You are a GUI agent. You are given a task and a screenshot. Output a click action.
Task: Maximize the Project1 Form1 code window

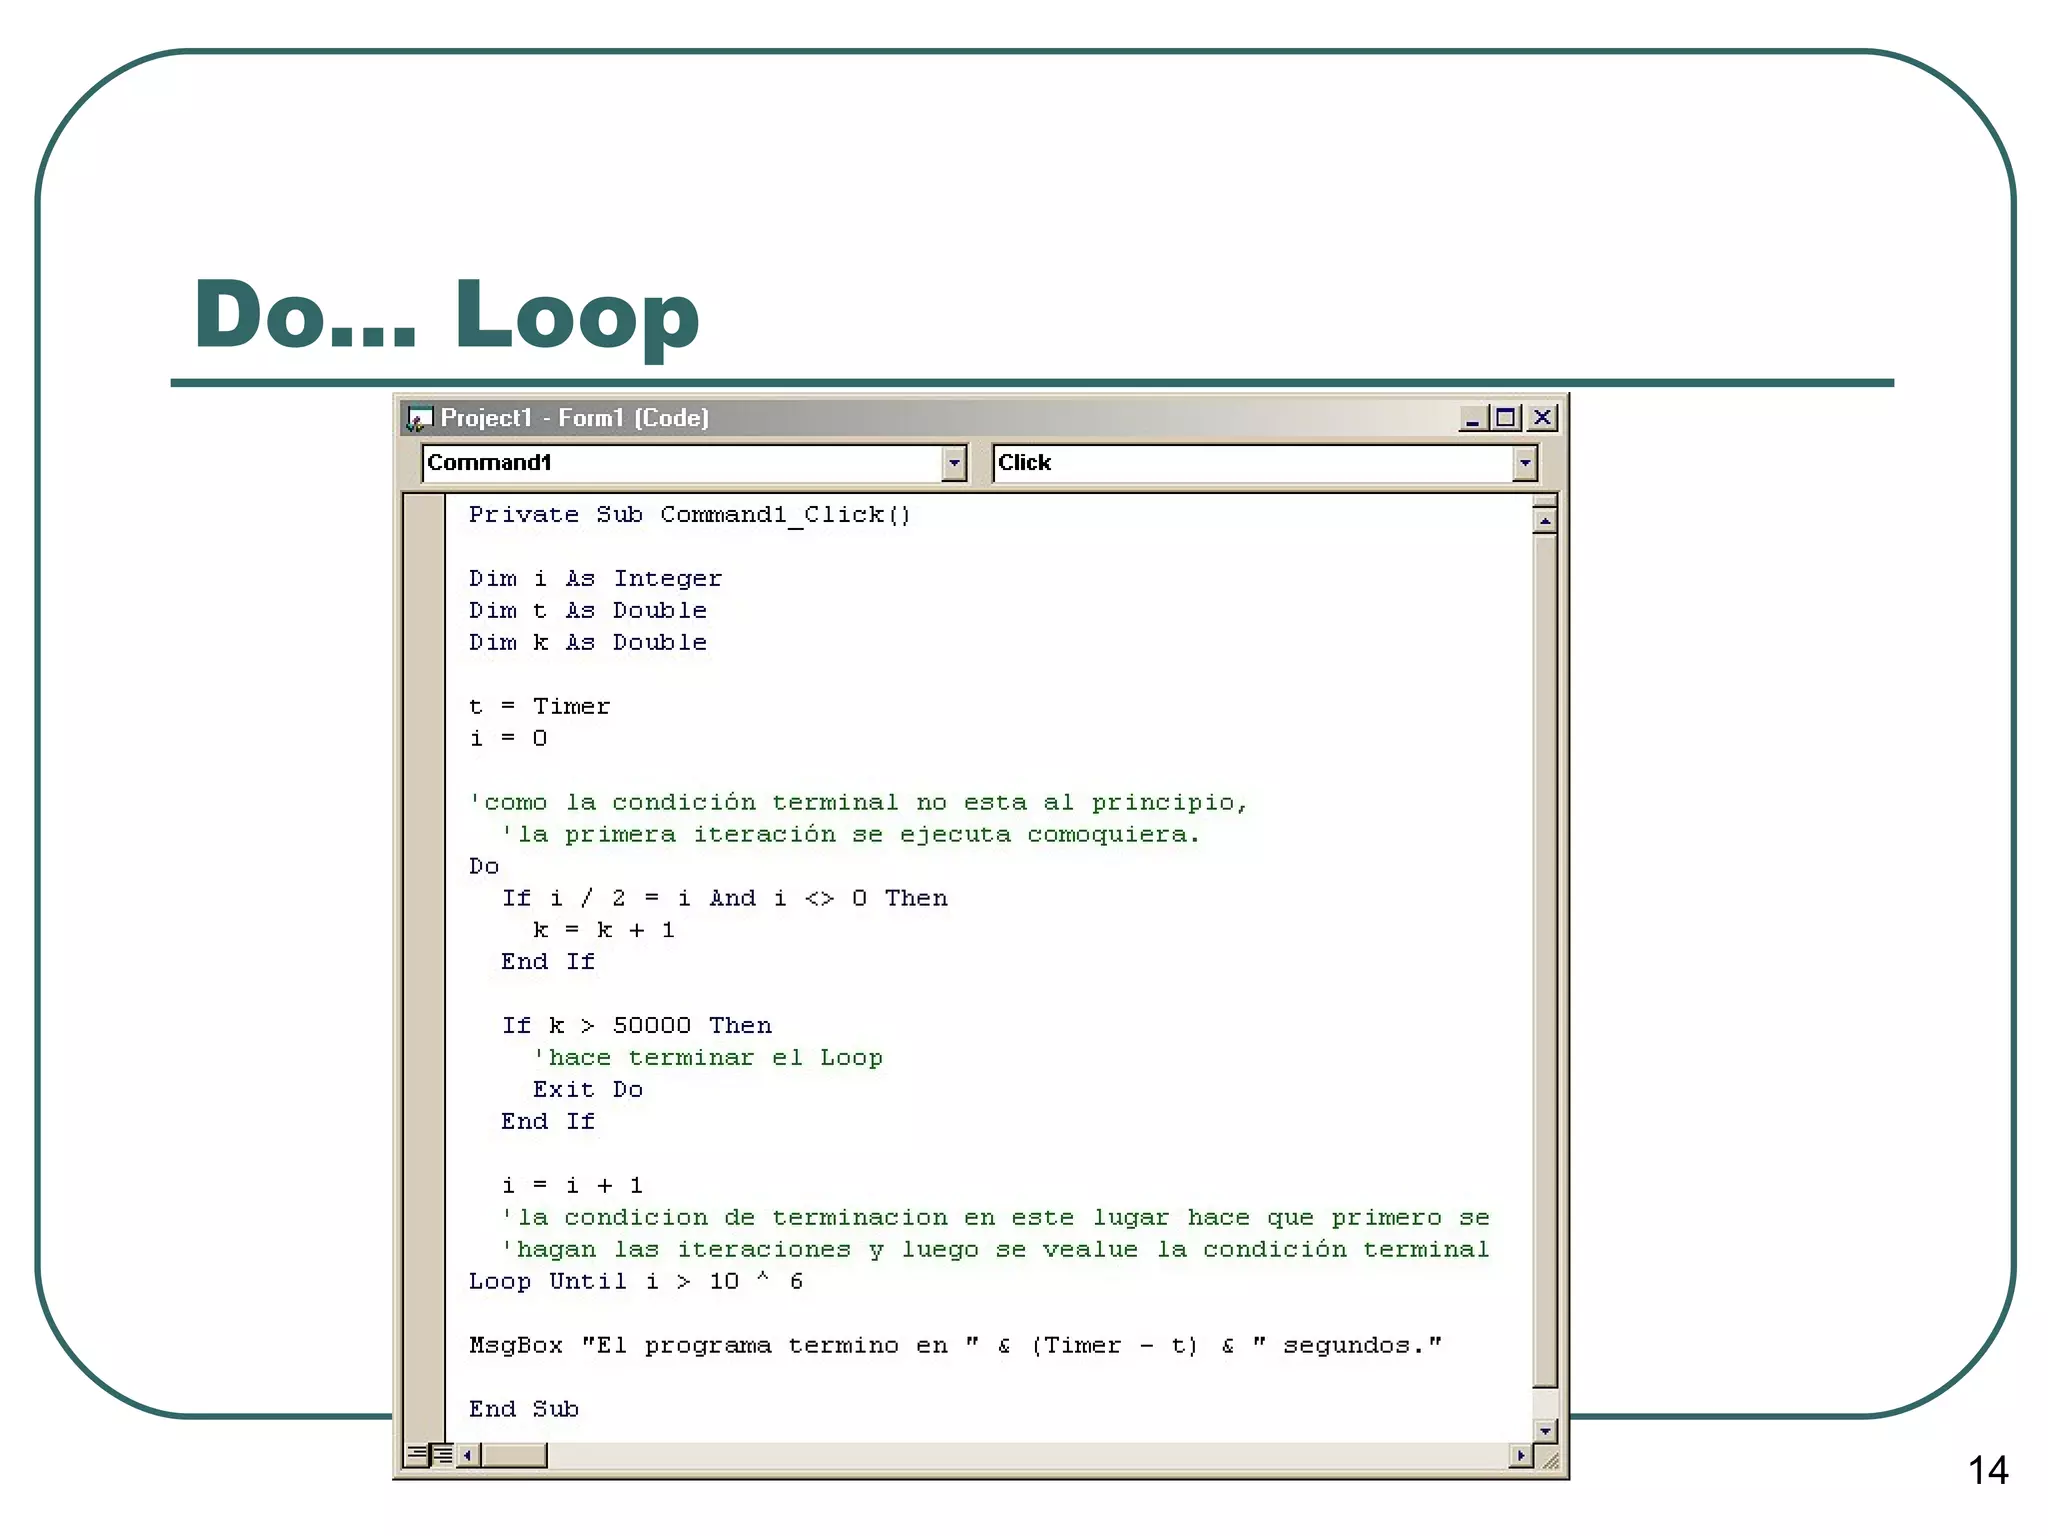pyautogui.click(x=1505, y=418)
